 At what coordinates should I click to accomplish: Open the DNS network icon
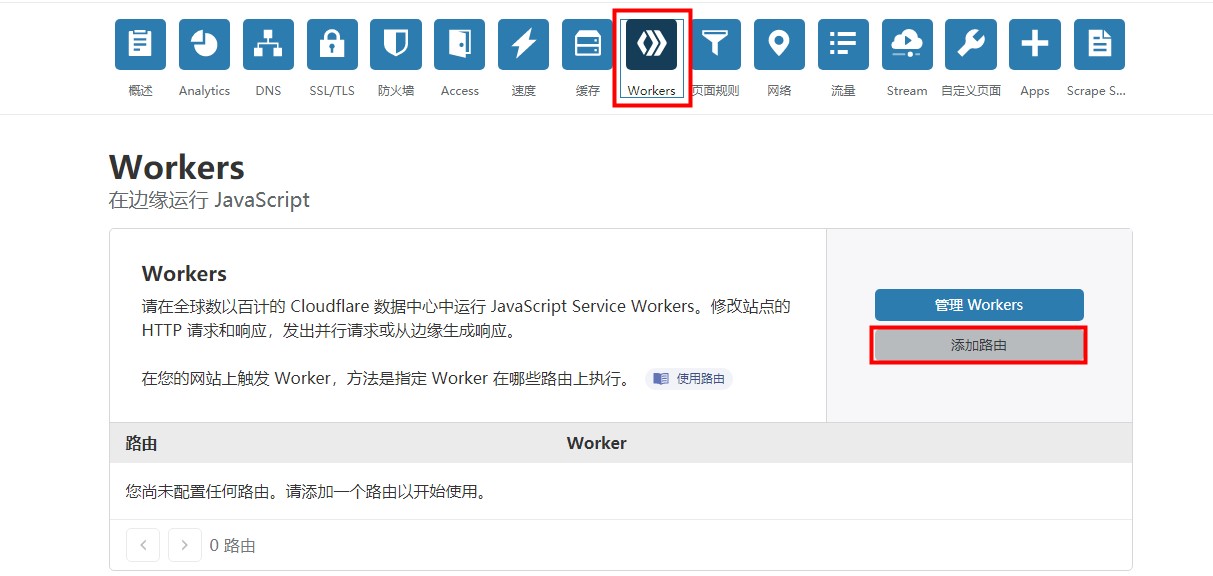tap(268, 44)
